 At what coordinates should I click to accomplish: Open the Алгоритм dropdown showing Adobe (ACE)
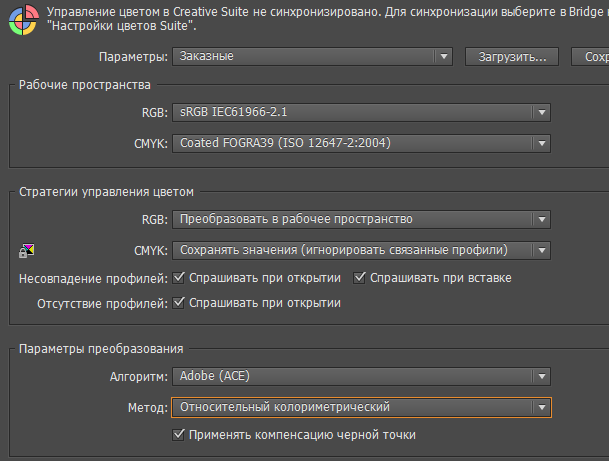[x=361, y=376]
